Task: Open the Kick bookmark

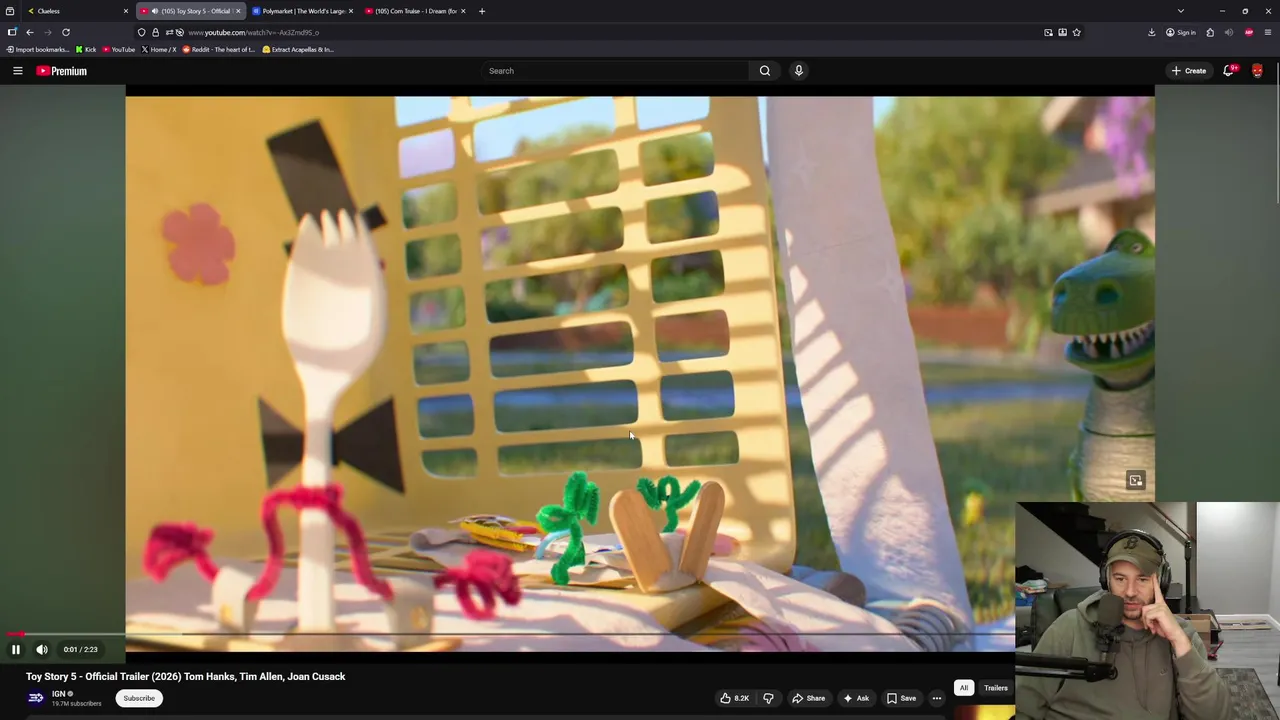Action: point(86,49)
